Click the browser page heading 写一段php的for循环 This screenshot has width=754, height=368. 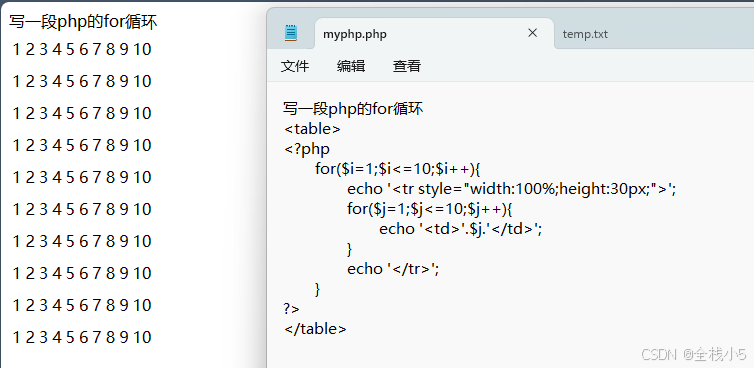click(x=83, y=22)
